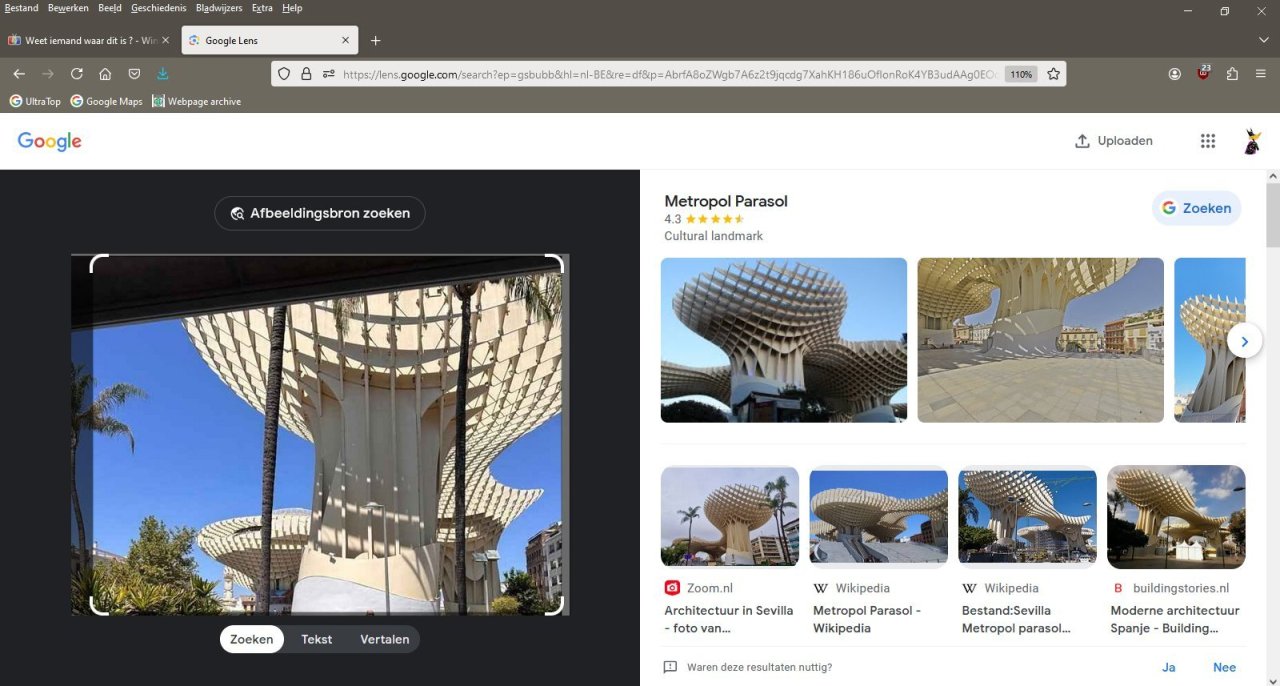This screenshot has height=686, width=1280.
Task: Switch to the Tekst tab
Action: click(x=316, y=639)
